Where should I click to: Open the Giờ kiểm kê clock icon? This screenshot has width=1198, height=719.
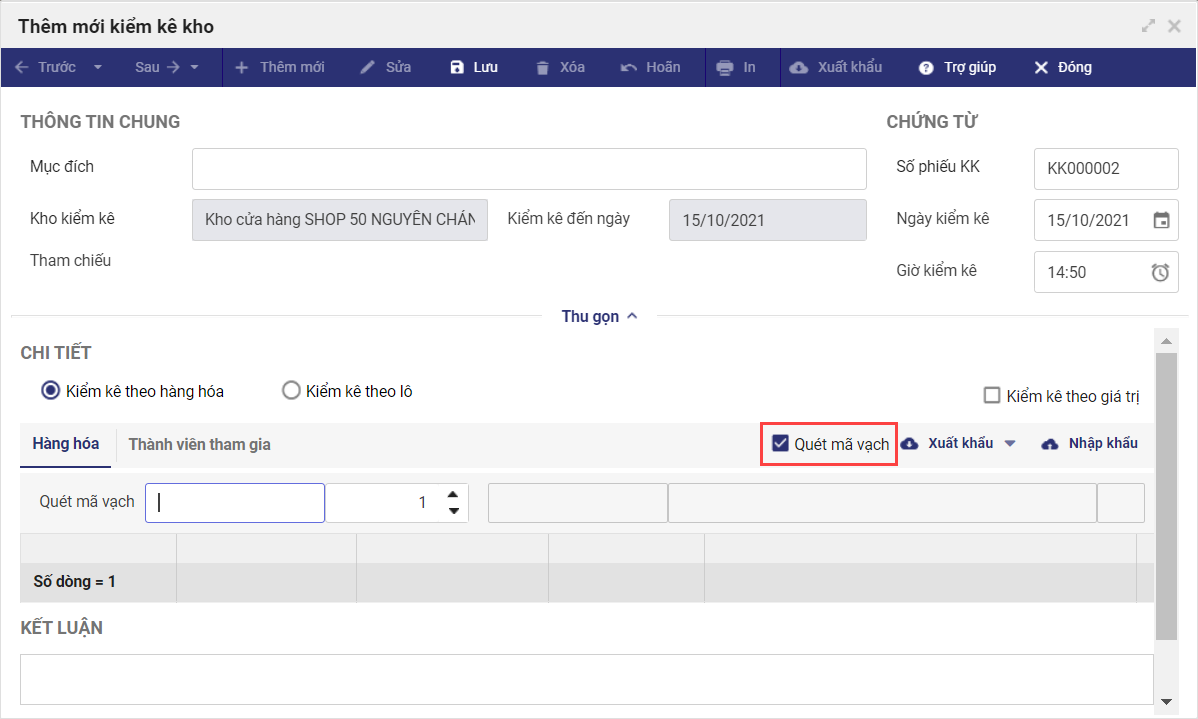[1160, 272]
